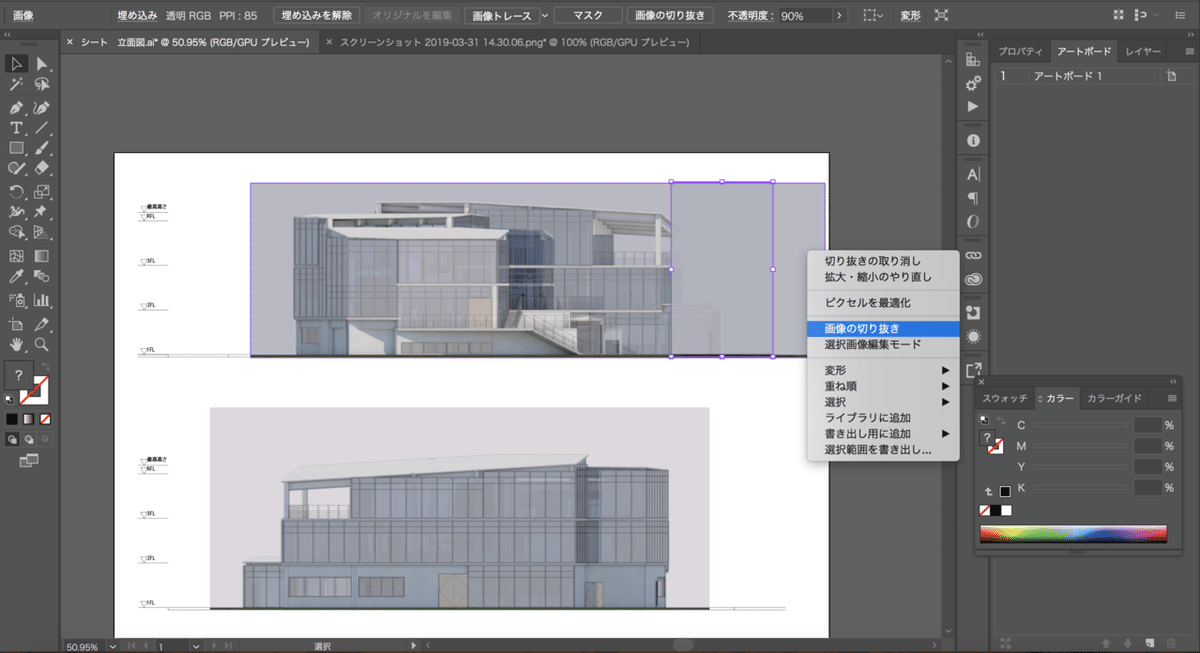Click the 画像の切り抜き button in control bar

click(669, 15)
